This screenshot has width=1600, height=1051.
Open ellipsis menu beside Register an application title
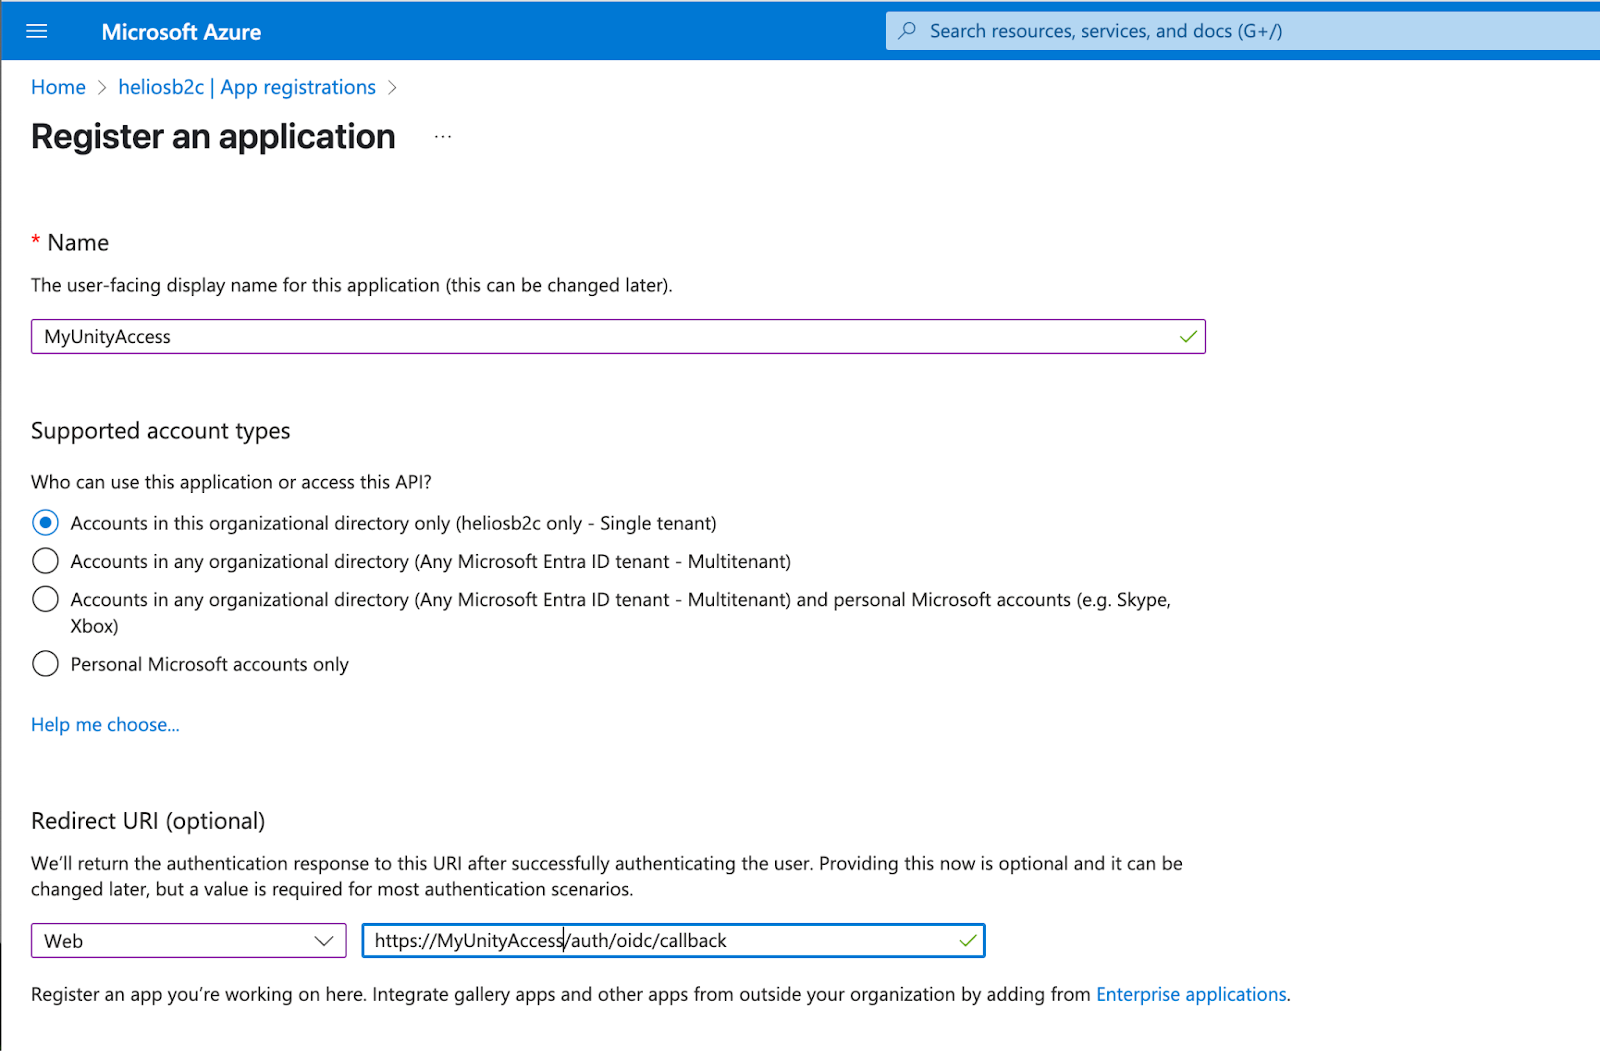tap(442, 136)
